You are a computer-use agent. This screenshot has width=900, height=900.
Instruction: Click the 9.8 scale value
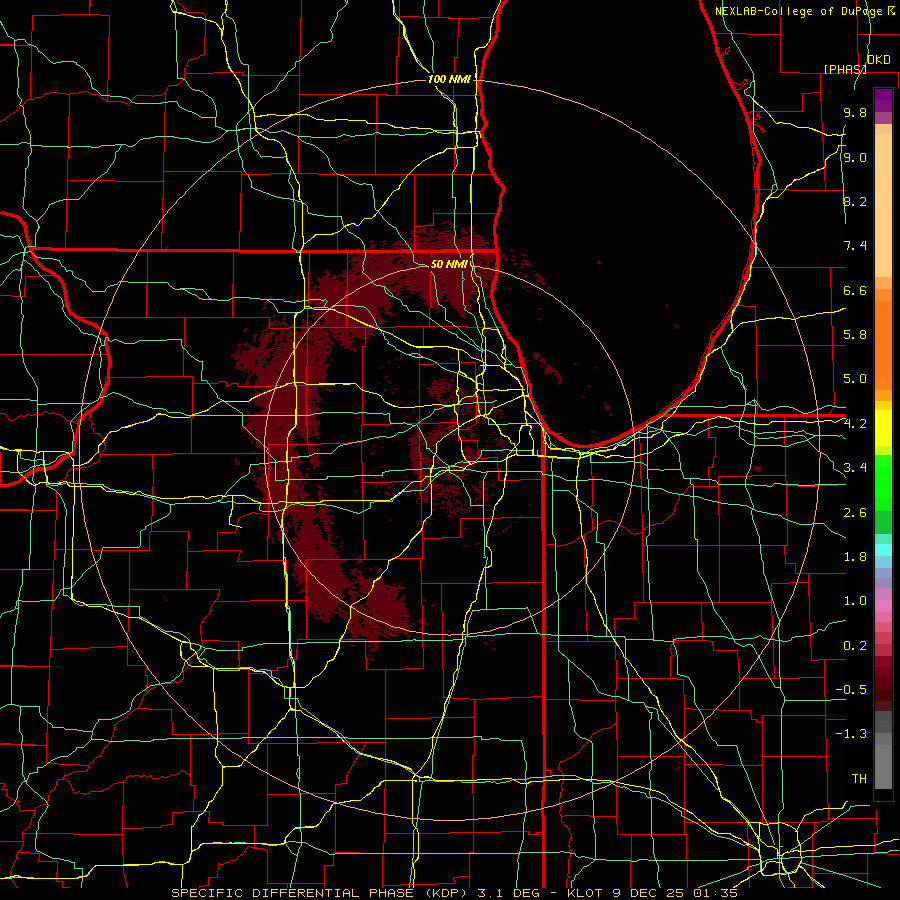coord(855,113)
